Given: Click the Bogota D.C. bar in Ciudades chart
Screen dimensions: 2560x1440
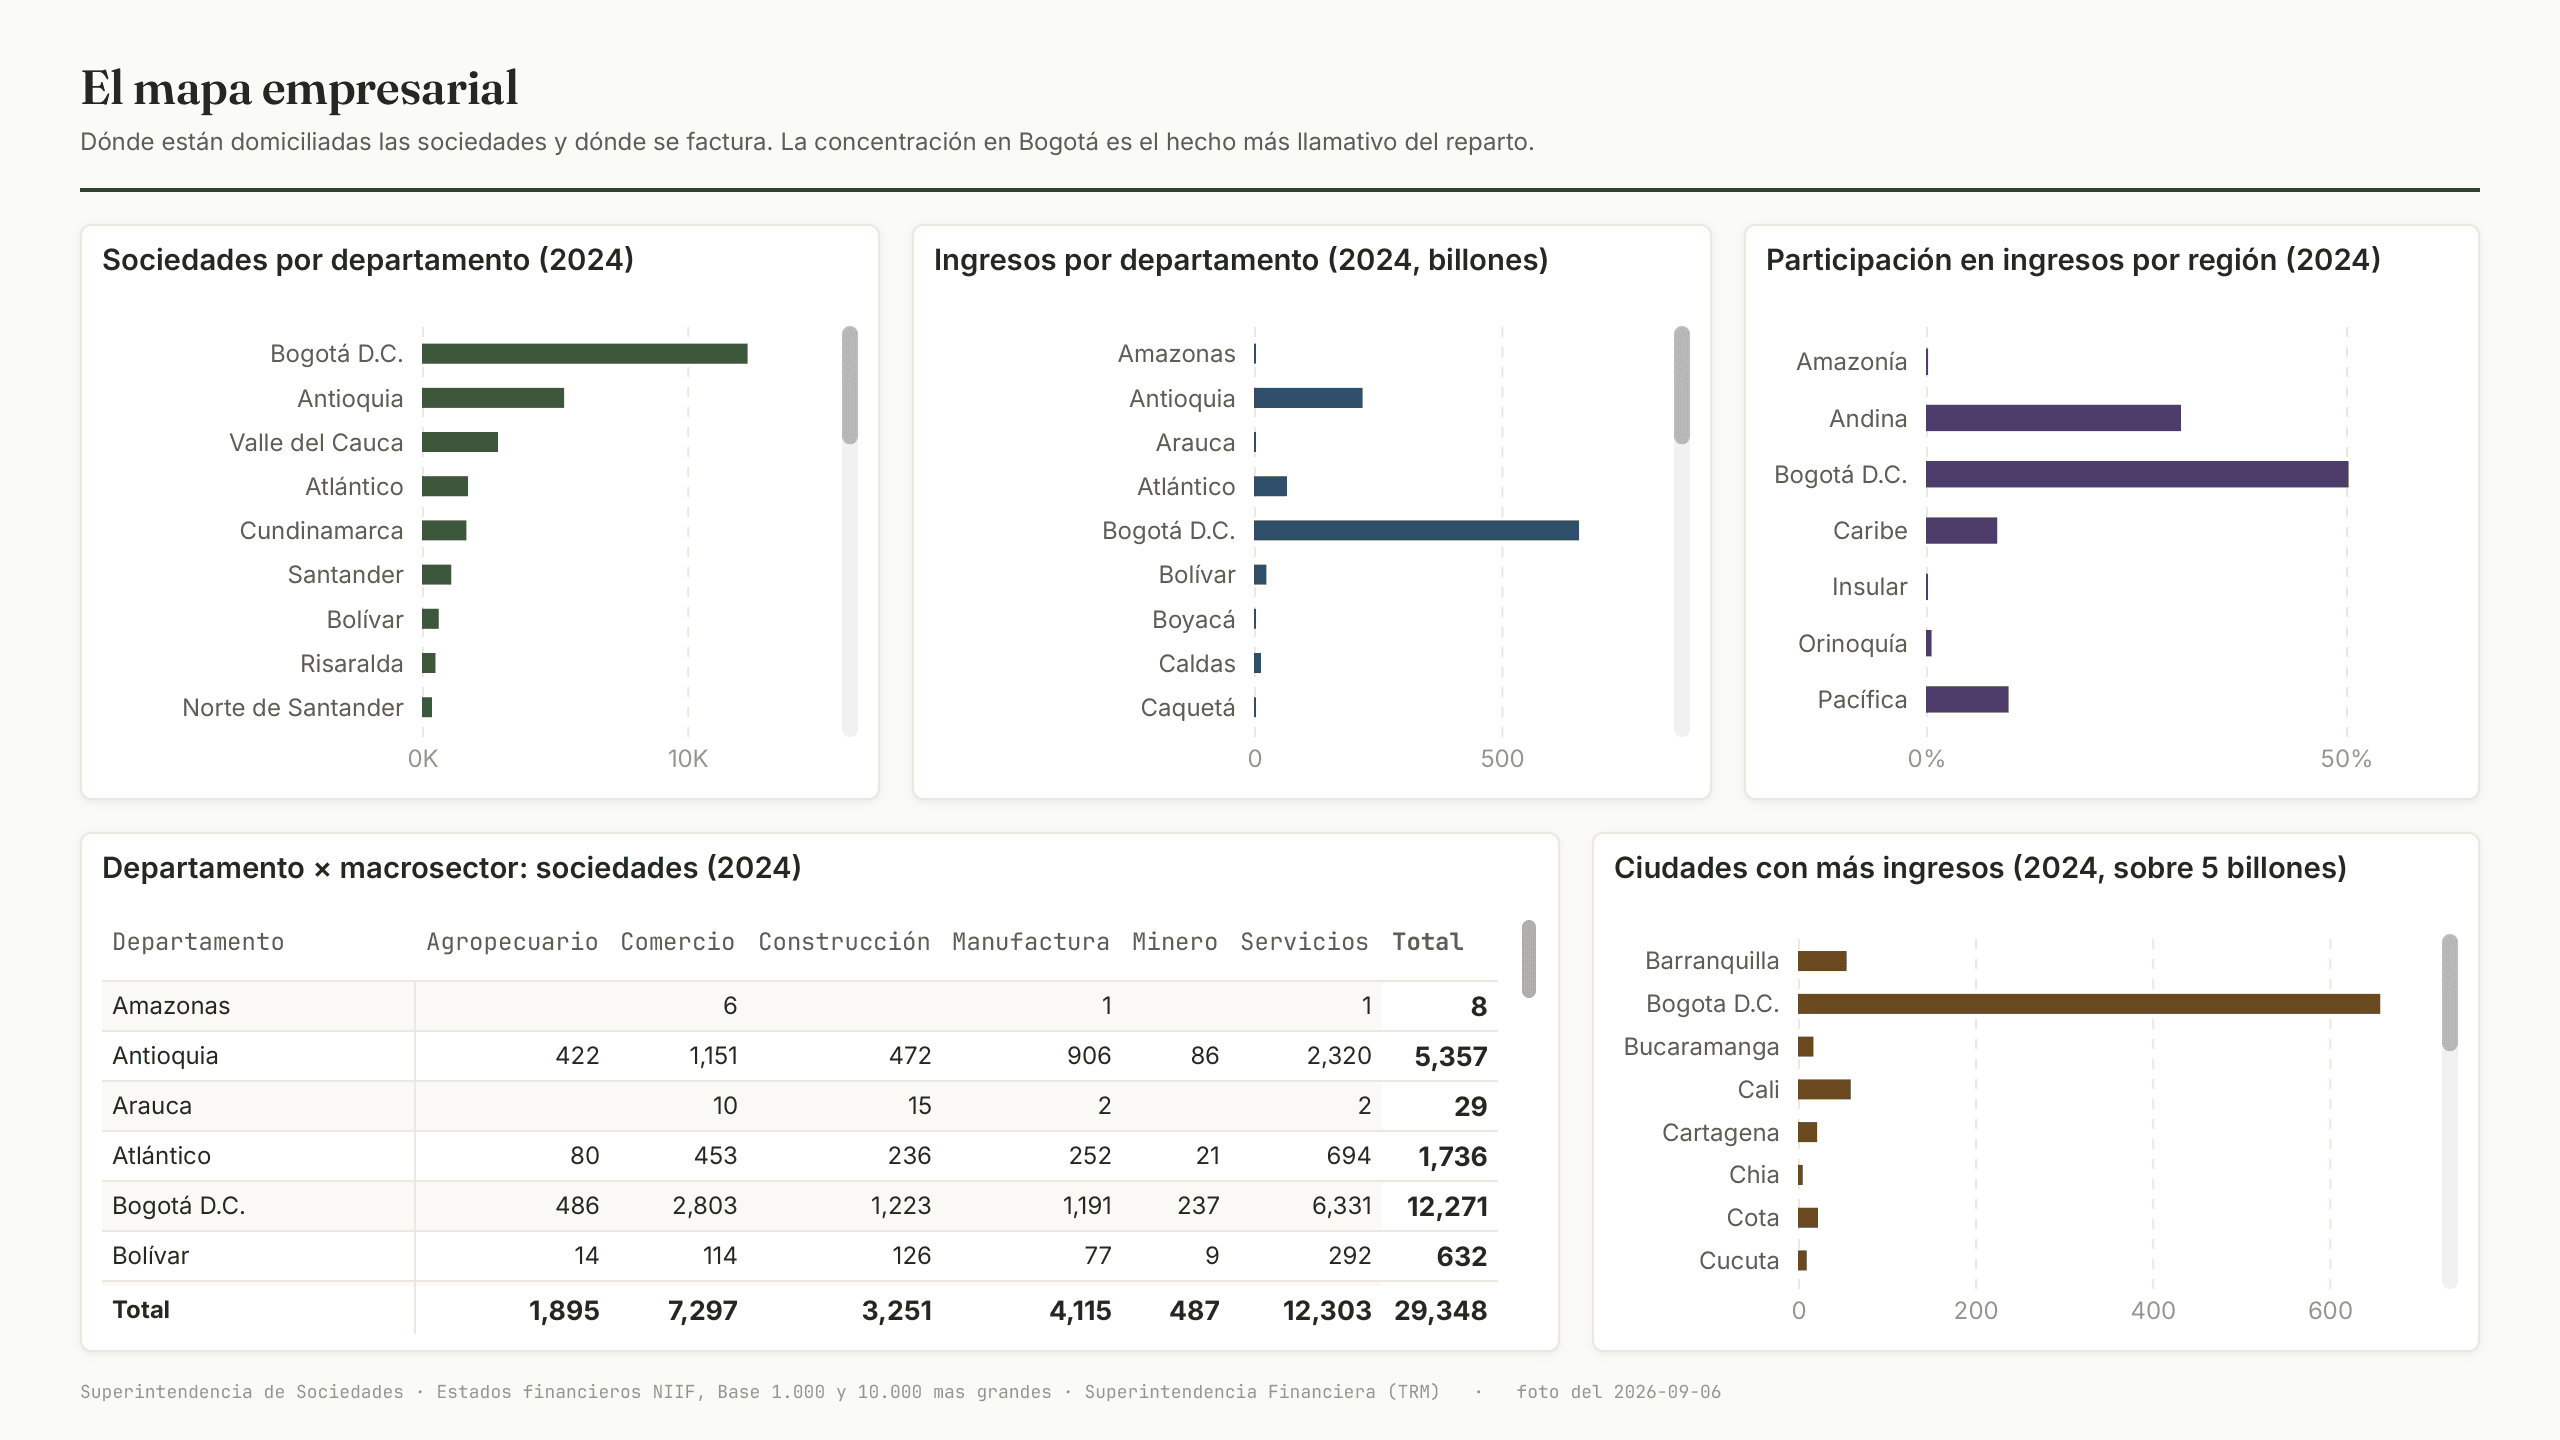Looking at the screenshot, I should point(2089,1004).
